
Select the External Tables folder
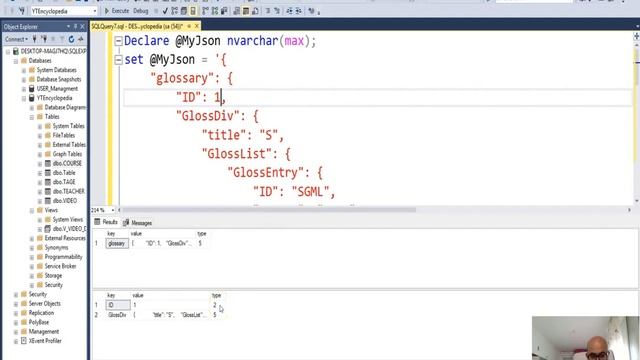point(69,145)
